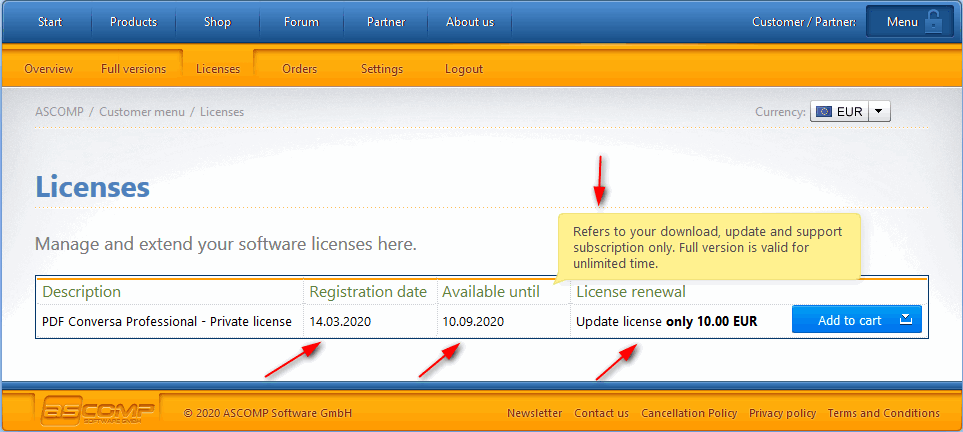Open the Start menu item
The height and width of the screenshot is (432, 963).
[x=50, y=22]
